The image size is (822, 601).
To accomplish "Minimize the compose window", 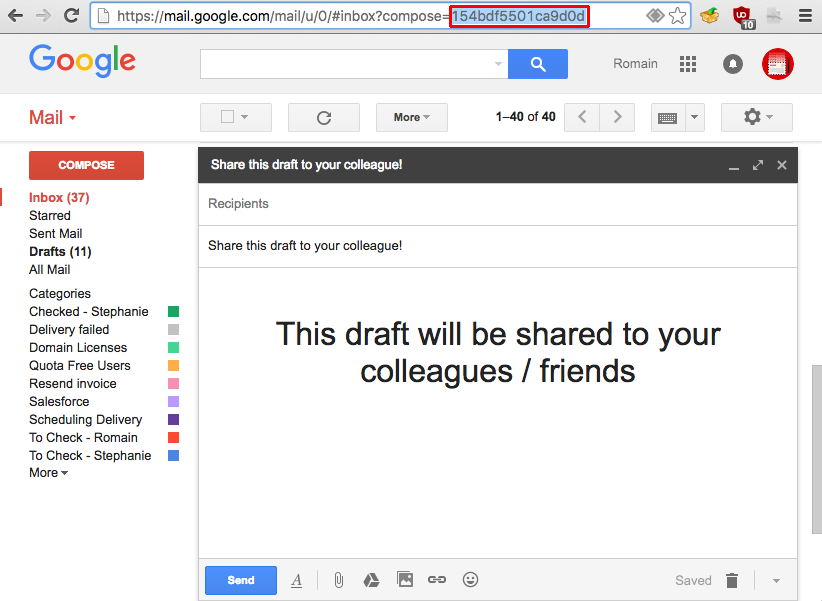I will 734,166.
